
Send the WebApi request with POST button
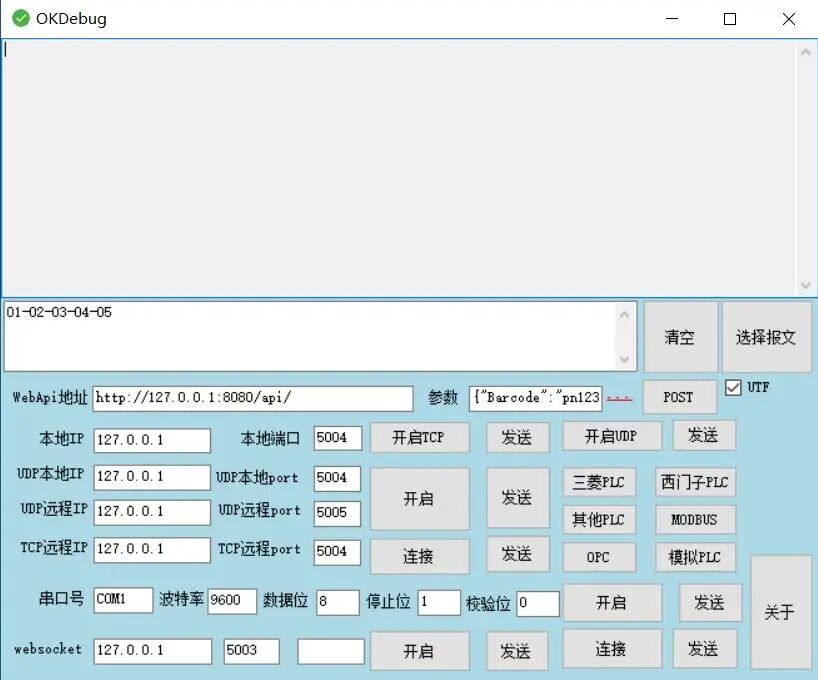click(x=679, y=397)
